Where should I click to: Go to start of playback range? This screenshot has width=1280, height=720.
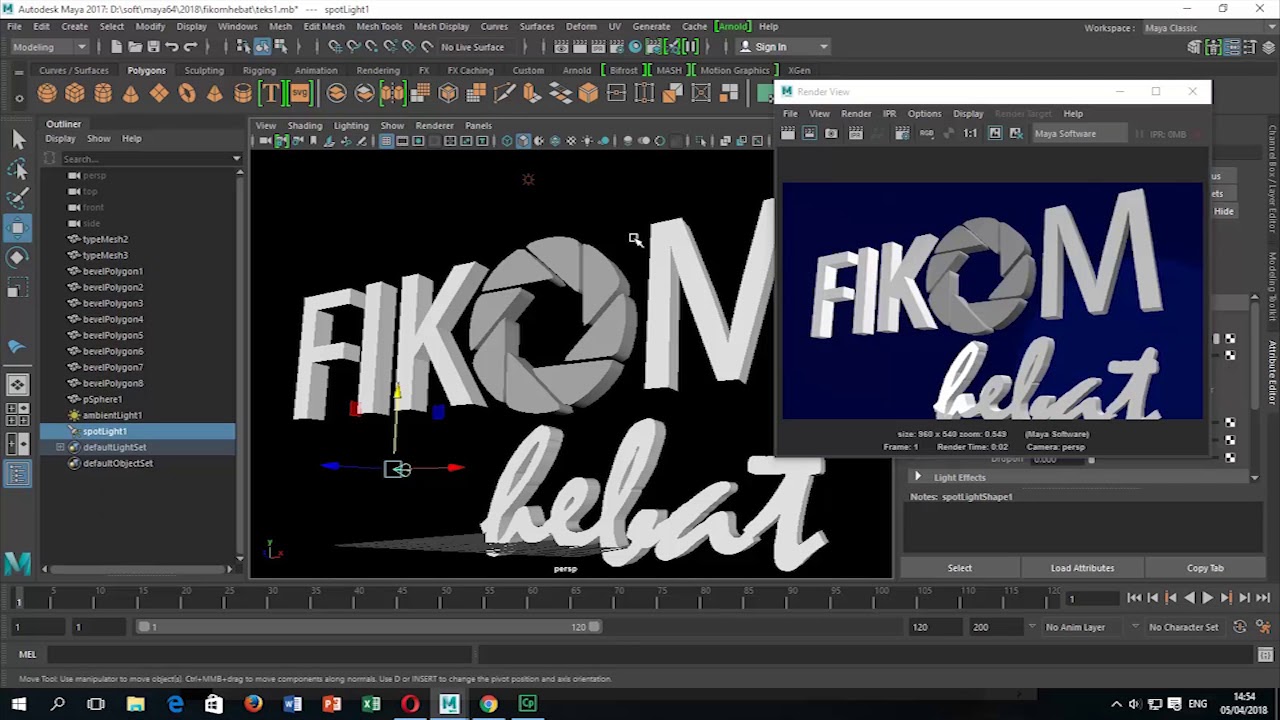point(1134,598)
